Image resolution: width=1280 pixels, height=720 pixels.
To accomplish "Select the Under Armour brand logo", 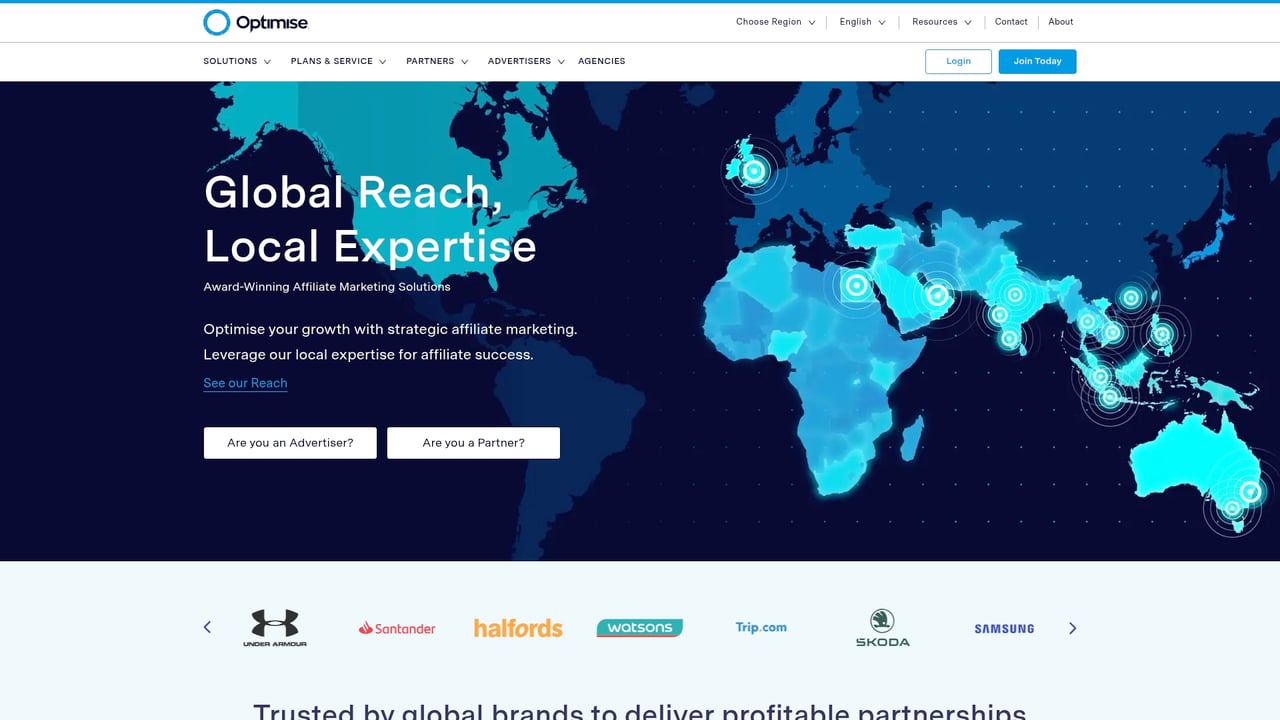I will (275, 628).
